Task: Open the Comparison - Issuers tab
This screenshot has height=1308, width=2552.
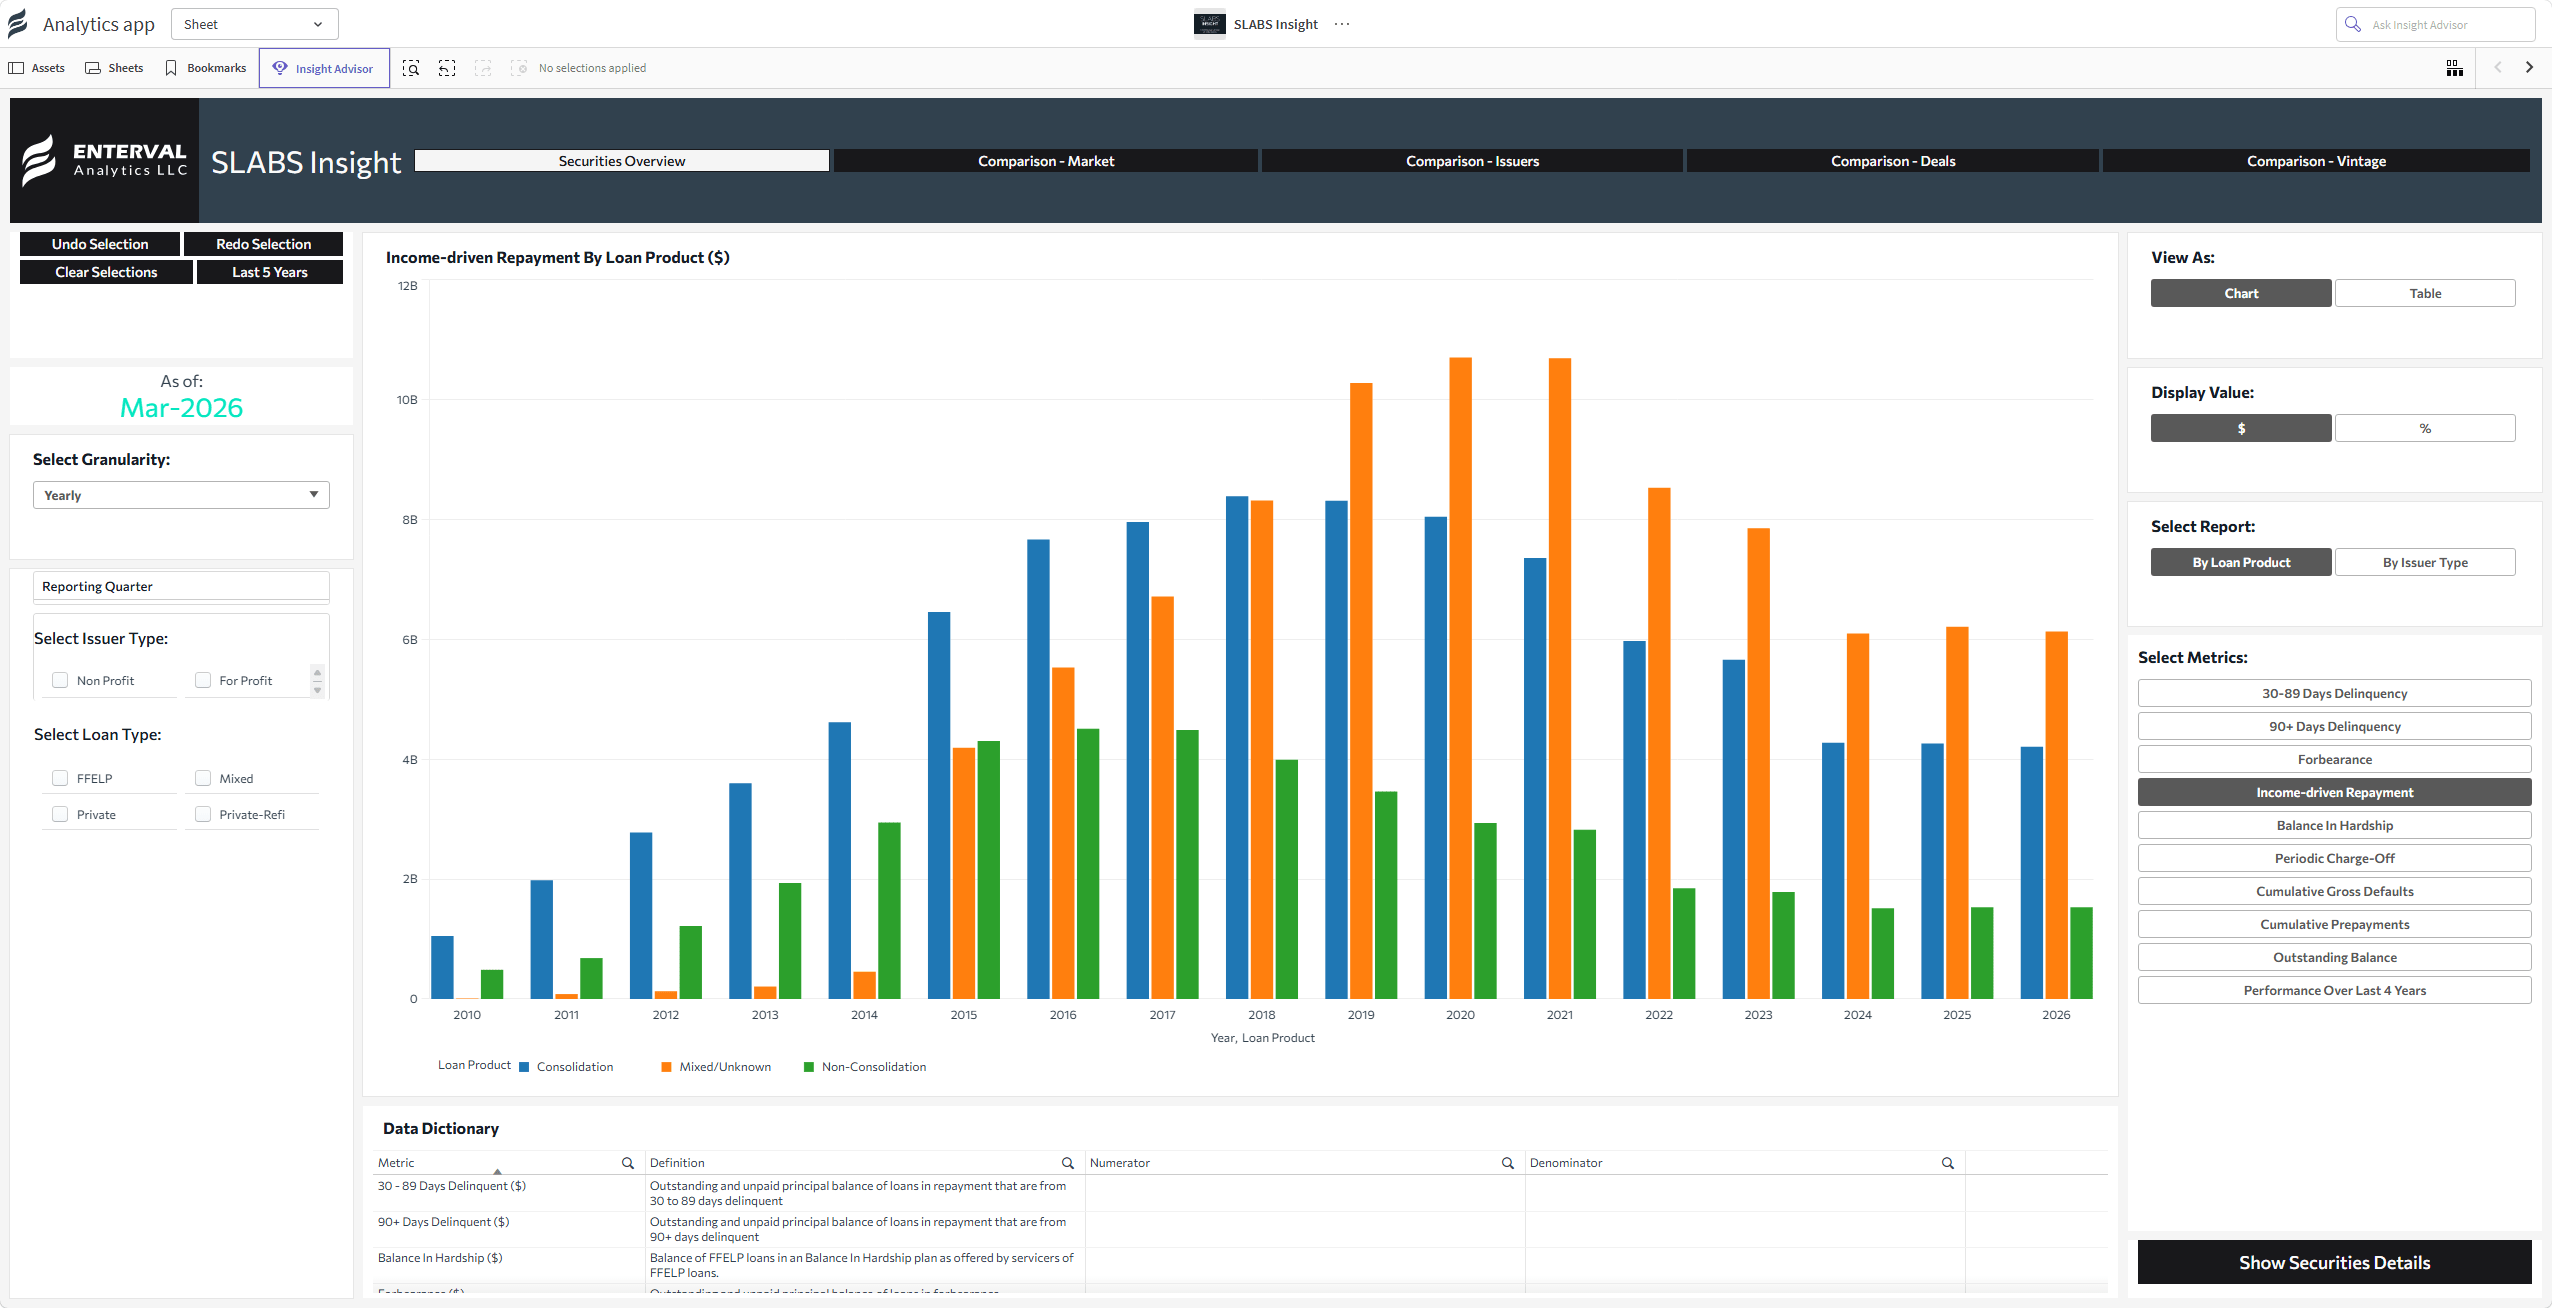Action: coord(1472,161)
